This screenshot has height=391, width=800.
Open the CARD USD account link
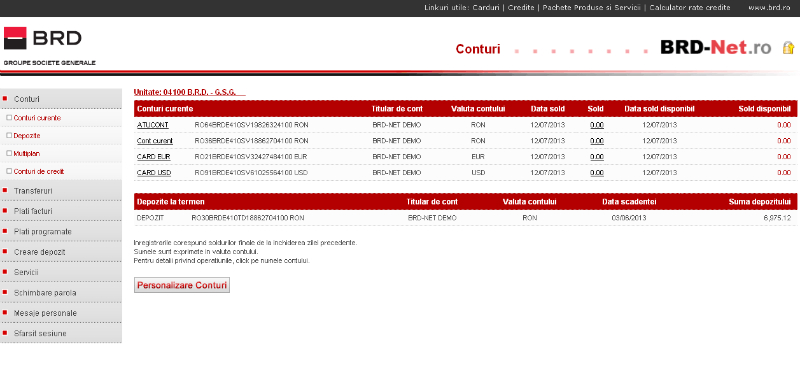point(154,173)
